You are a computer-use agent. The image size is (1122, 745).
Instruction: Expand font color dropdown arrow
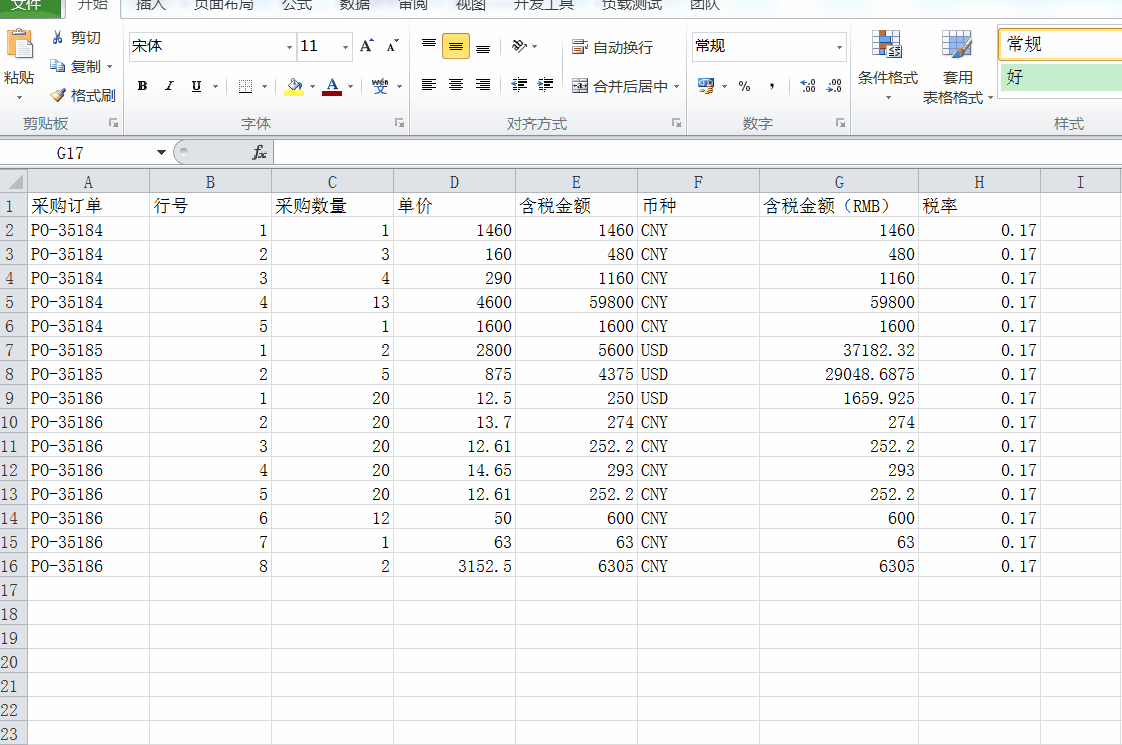point(350,86)
